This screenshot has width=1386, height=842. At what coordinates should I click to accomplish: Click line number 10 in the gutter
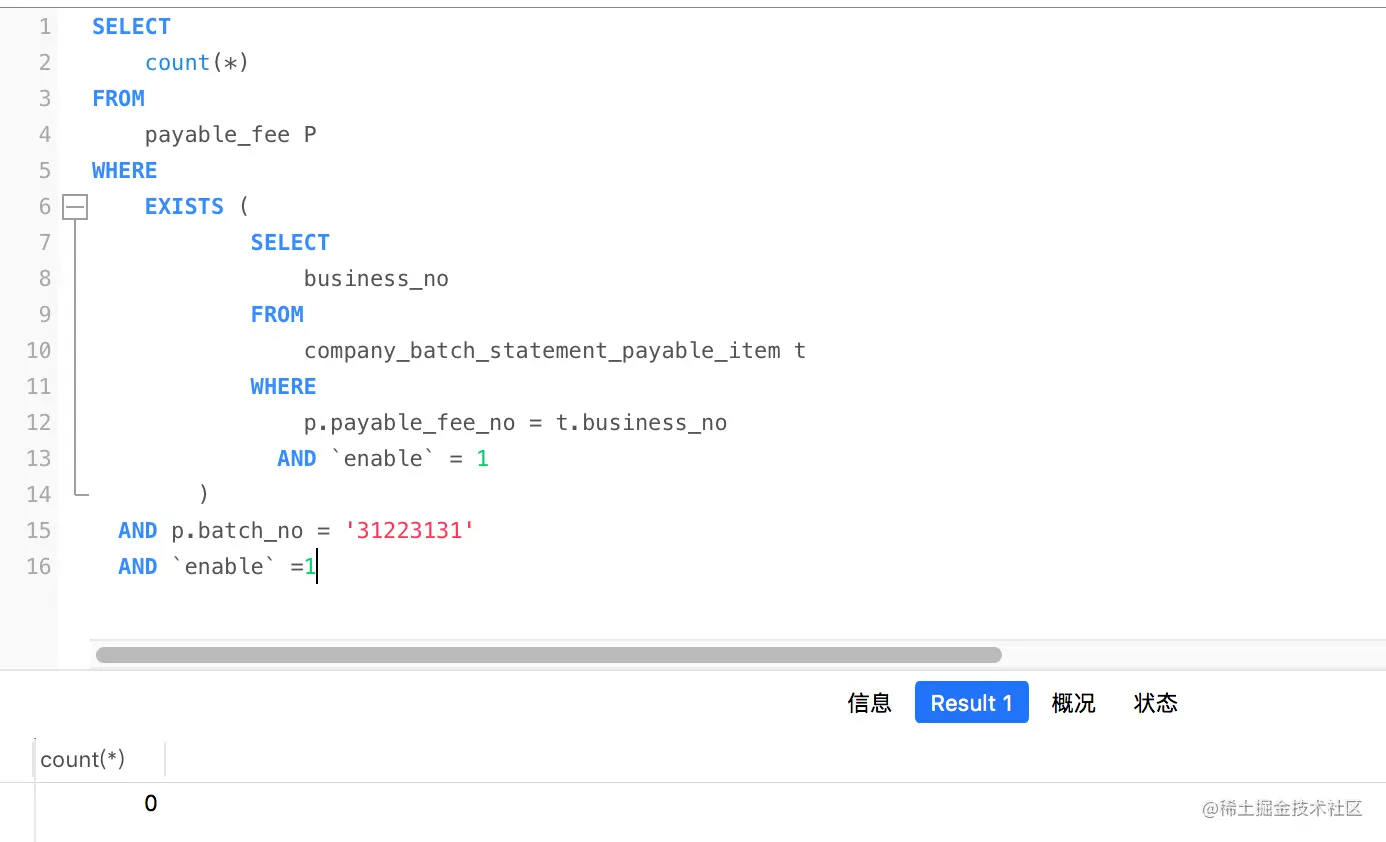[38, 350]
